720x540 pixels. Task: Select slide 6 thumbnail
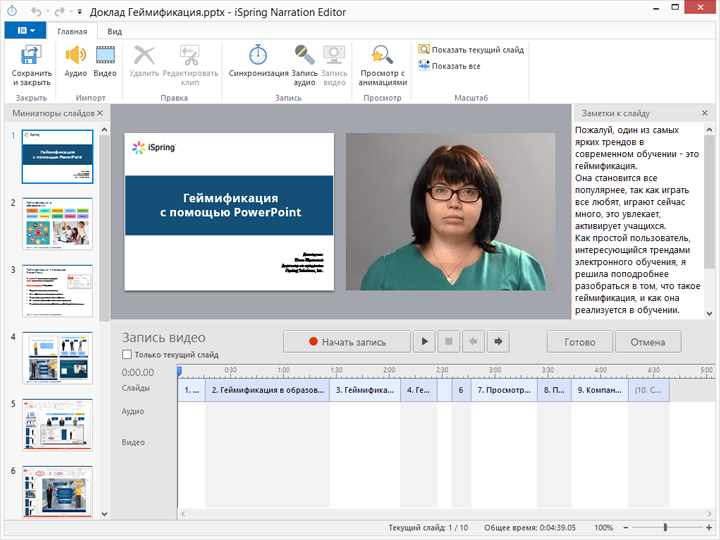(57, 492)
